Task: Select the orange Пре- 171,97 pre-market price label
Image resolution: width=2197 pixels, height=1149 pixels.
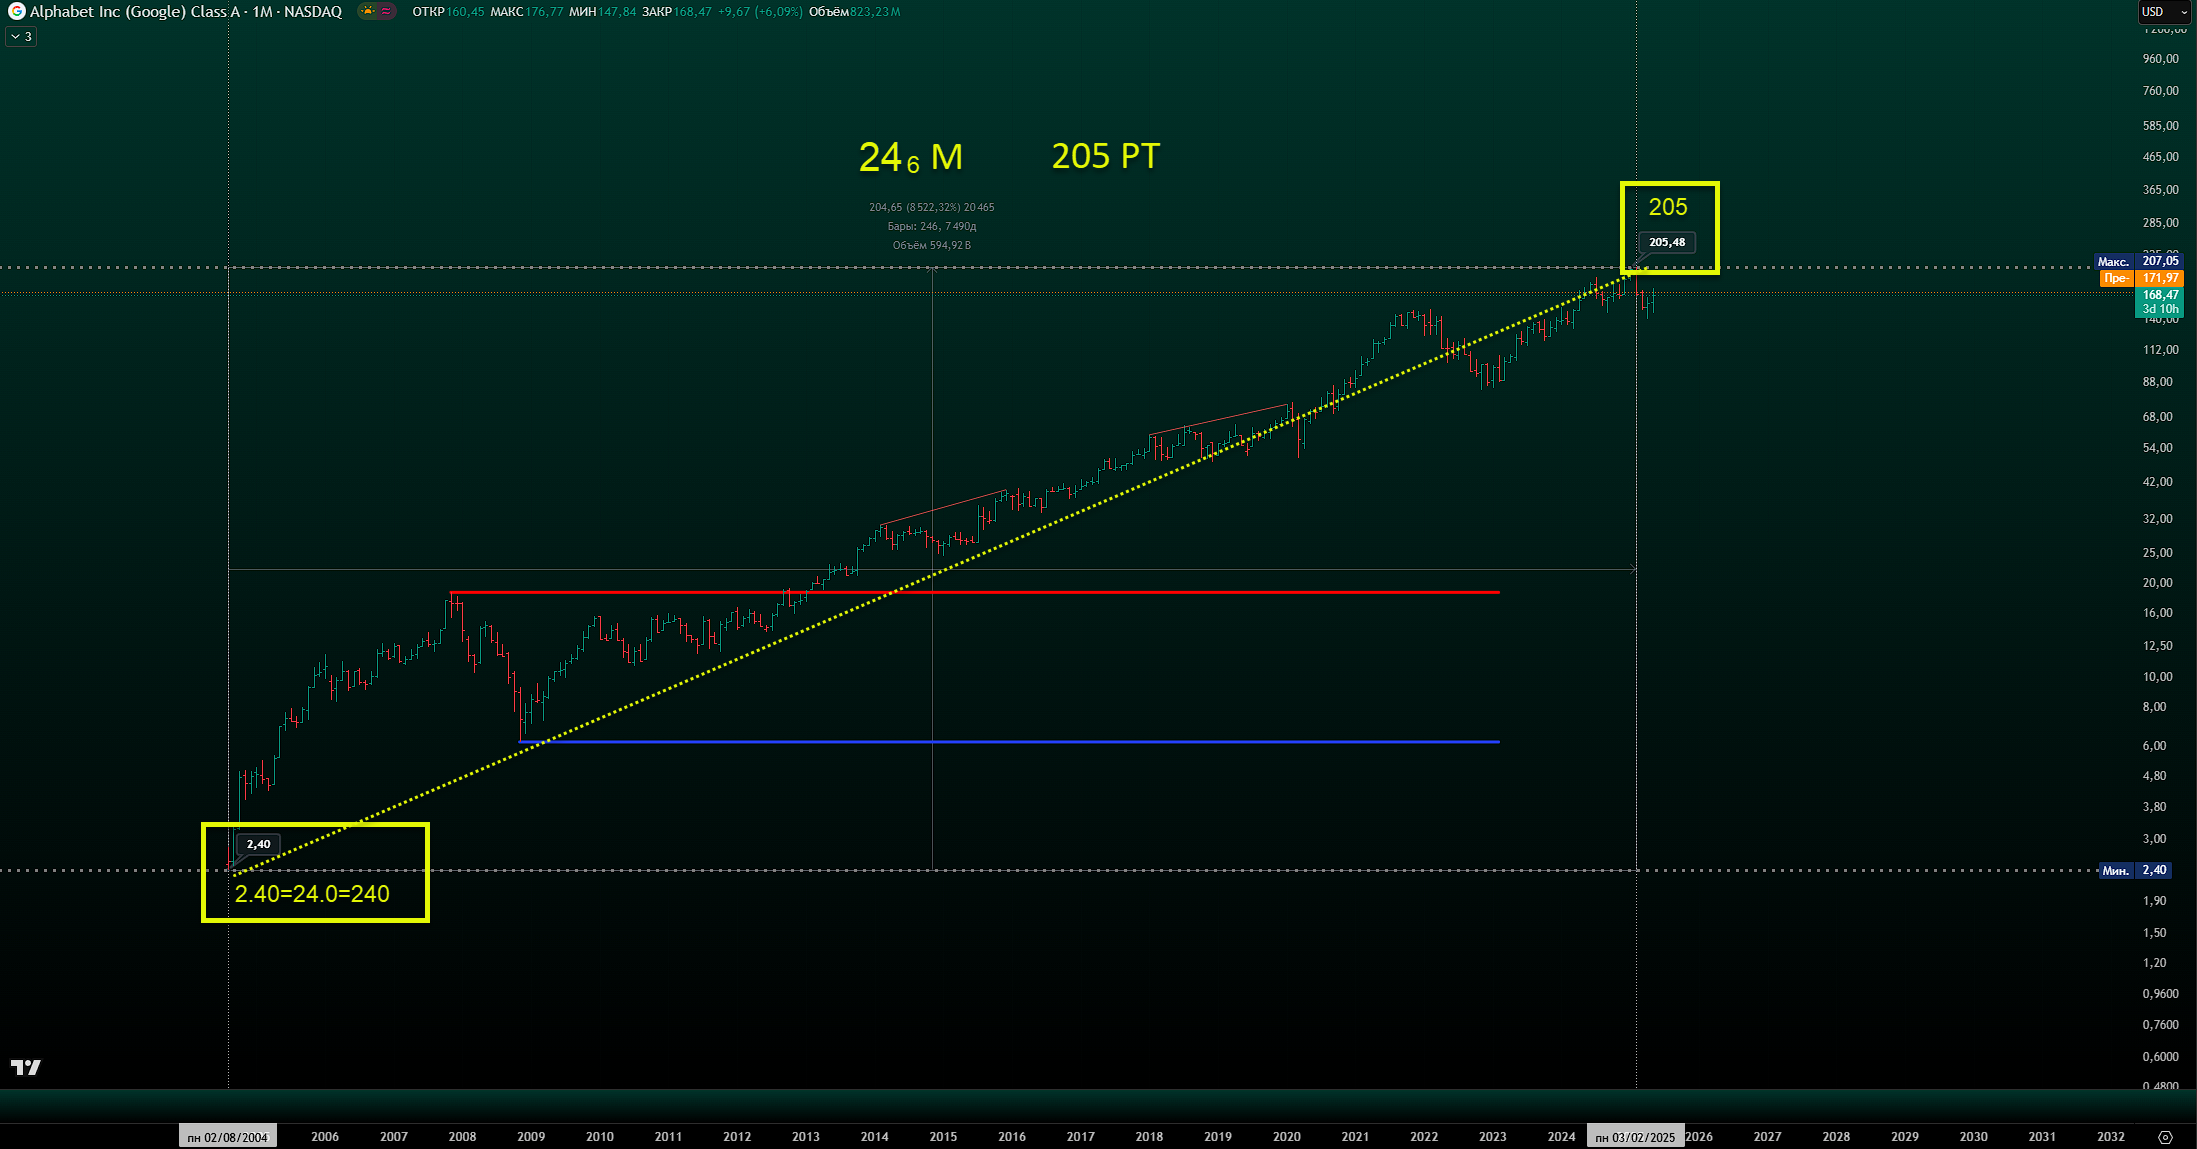Action: (x=2142, y=278)
